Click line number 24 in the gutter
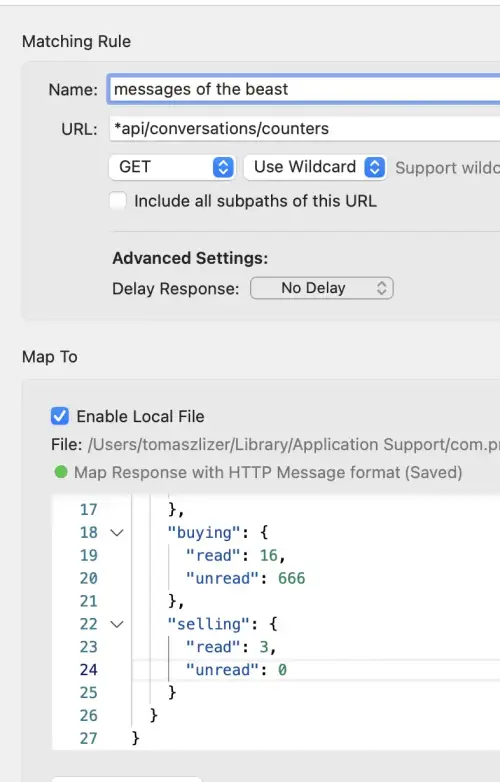 pyautogui.click(x=88, y=670)
